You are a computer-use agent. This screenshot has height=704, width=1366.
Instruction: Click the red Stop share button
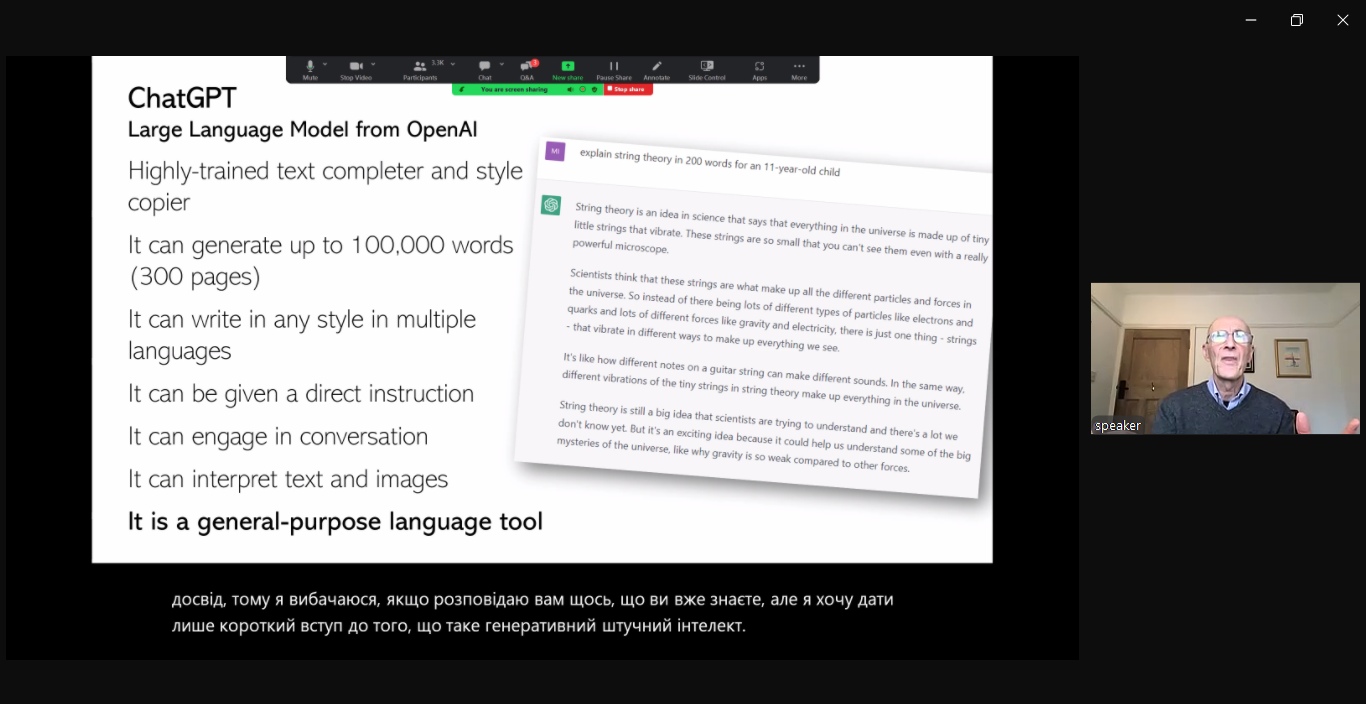(628, 89)
